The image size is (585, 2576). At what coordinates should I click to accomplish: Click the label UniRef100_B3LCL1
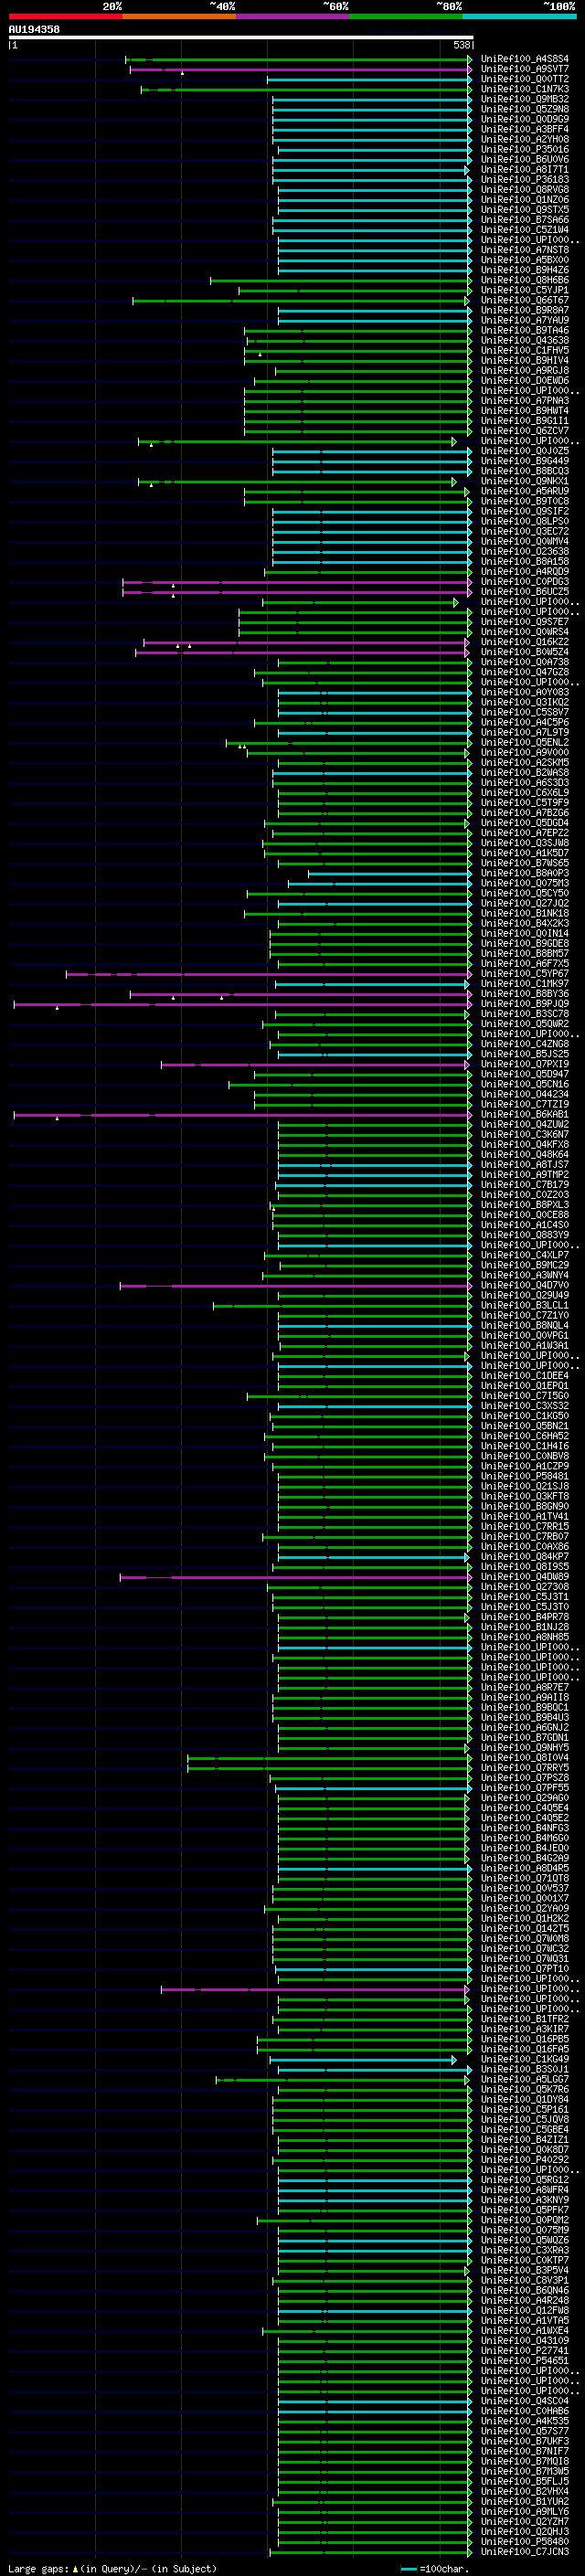tap(524, 1305)
